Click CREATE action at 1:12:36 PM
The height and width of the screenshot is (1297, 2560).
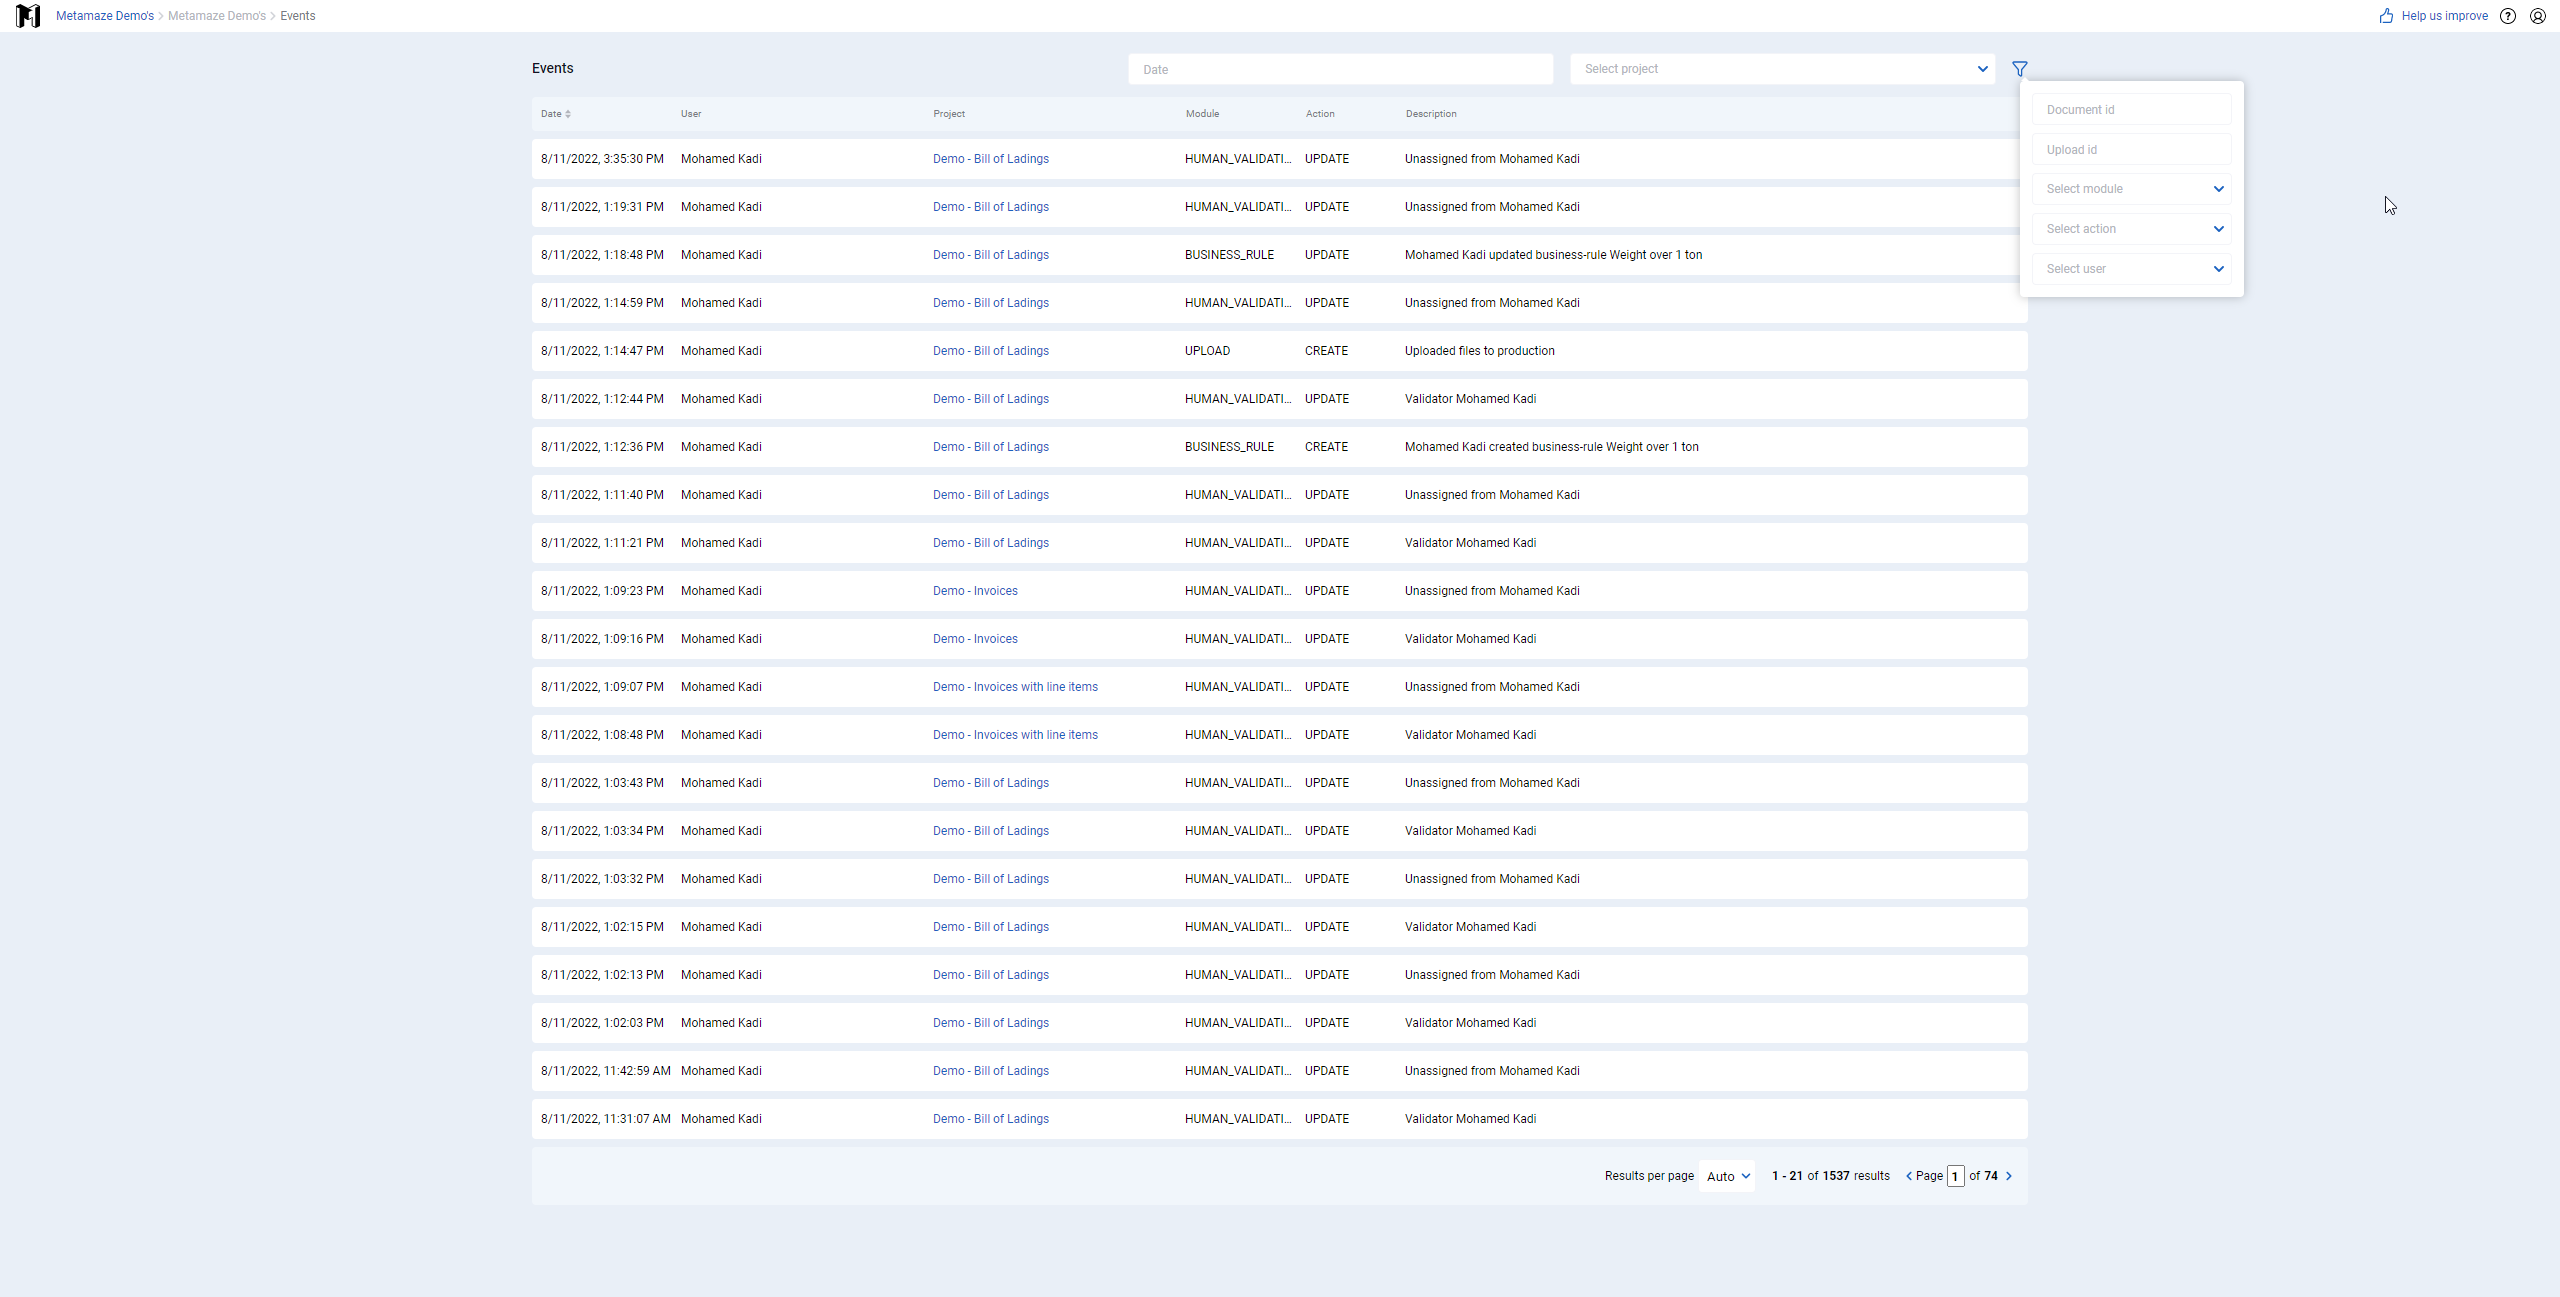pyautogui.click(x=1326, y=447)
